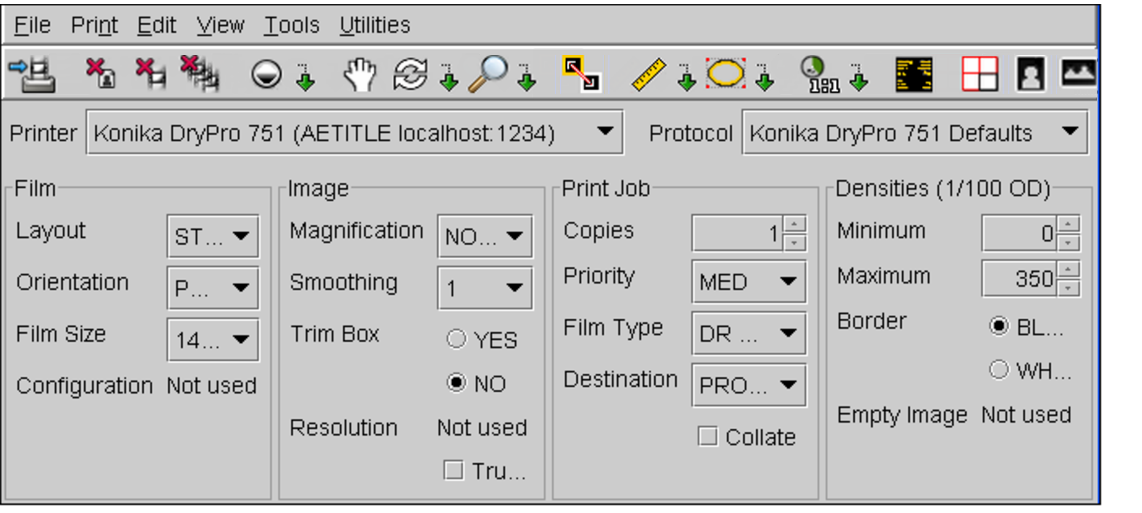Click the Maximum density field

[x=1019, y=279]
